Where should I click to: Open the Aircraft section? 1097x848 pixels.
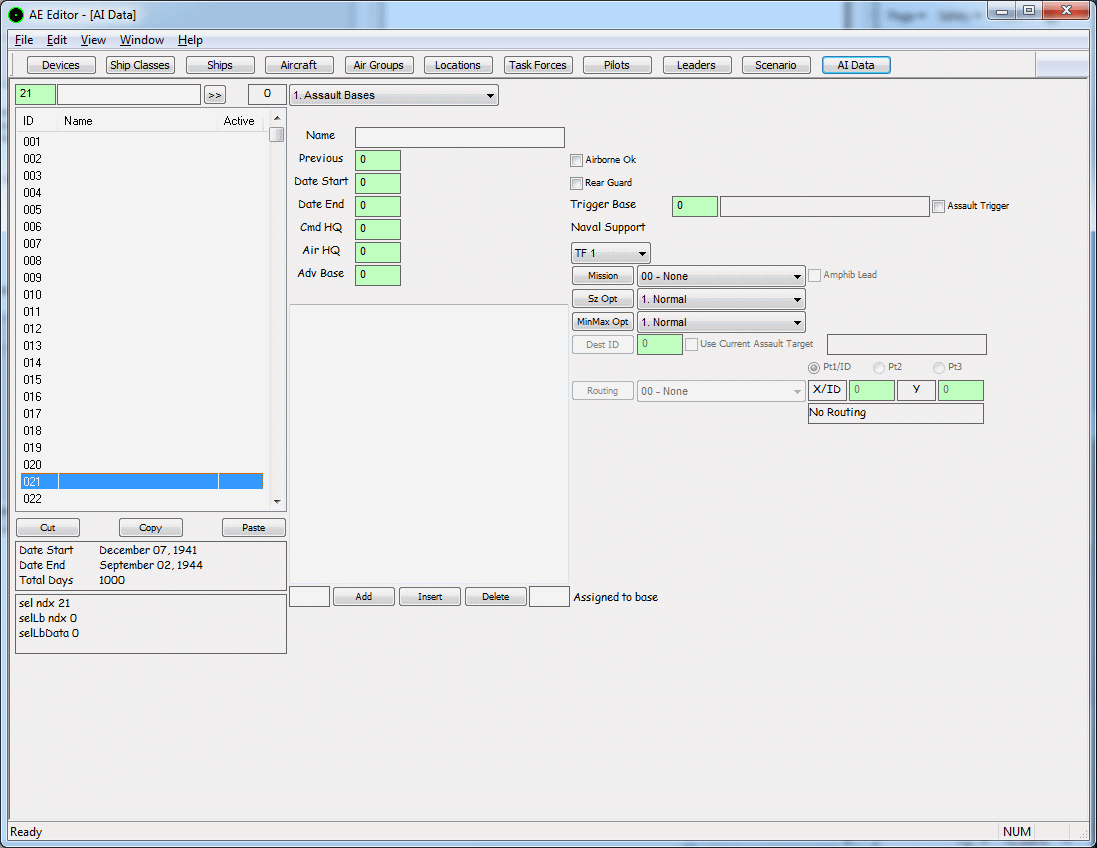(299, 65)
